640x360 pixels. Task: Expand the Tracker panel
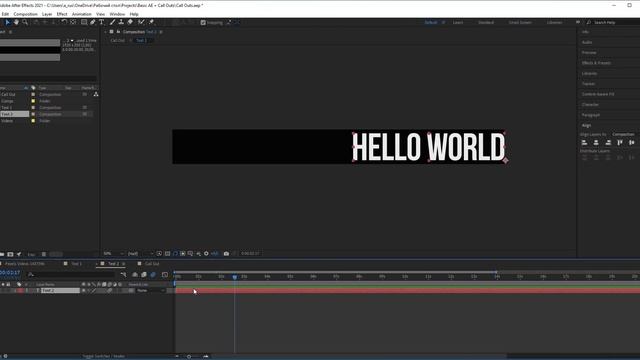click(x=588, y=84)
